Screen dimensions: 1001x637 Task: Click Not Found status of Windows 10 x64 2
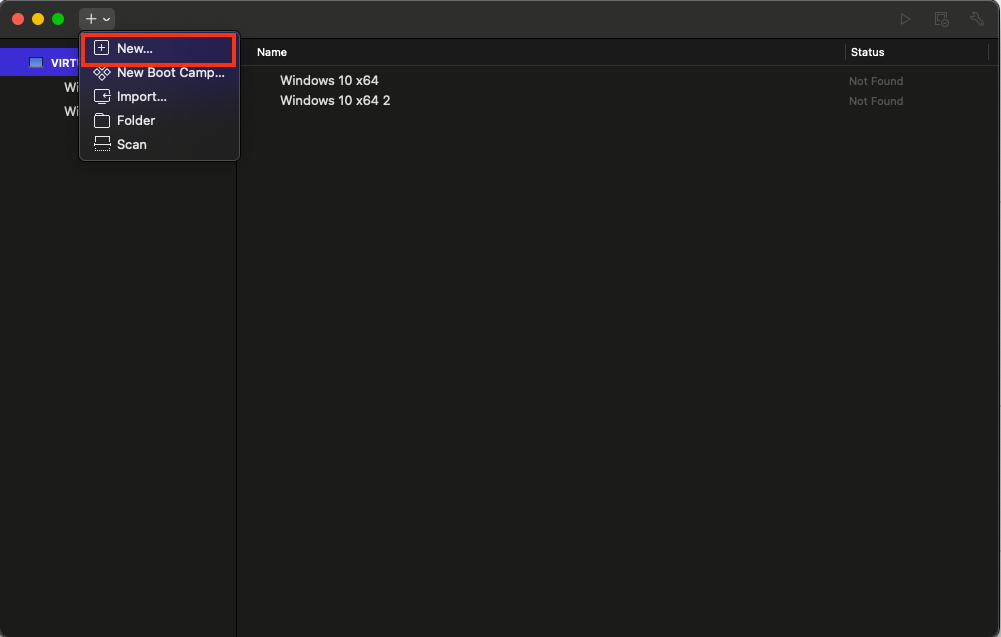pyautogui.click(x=875, y=101)
